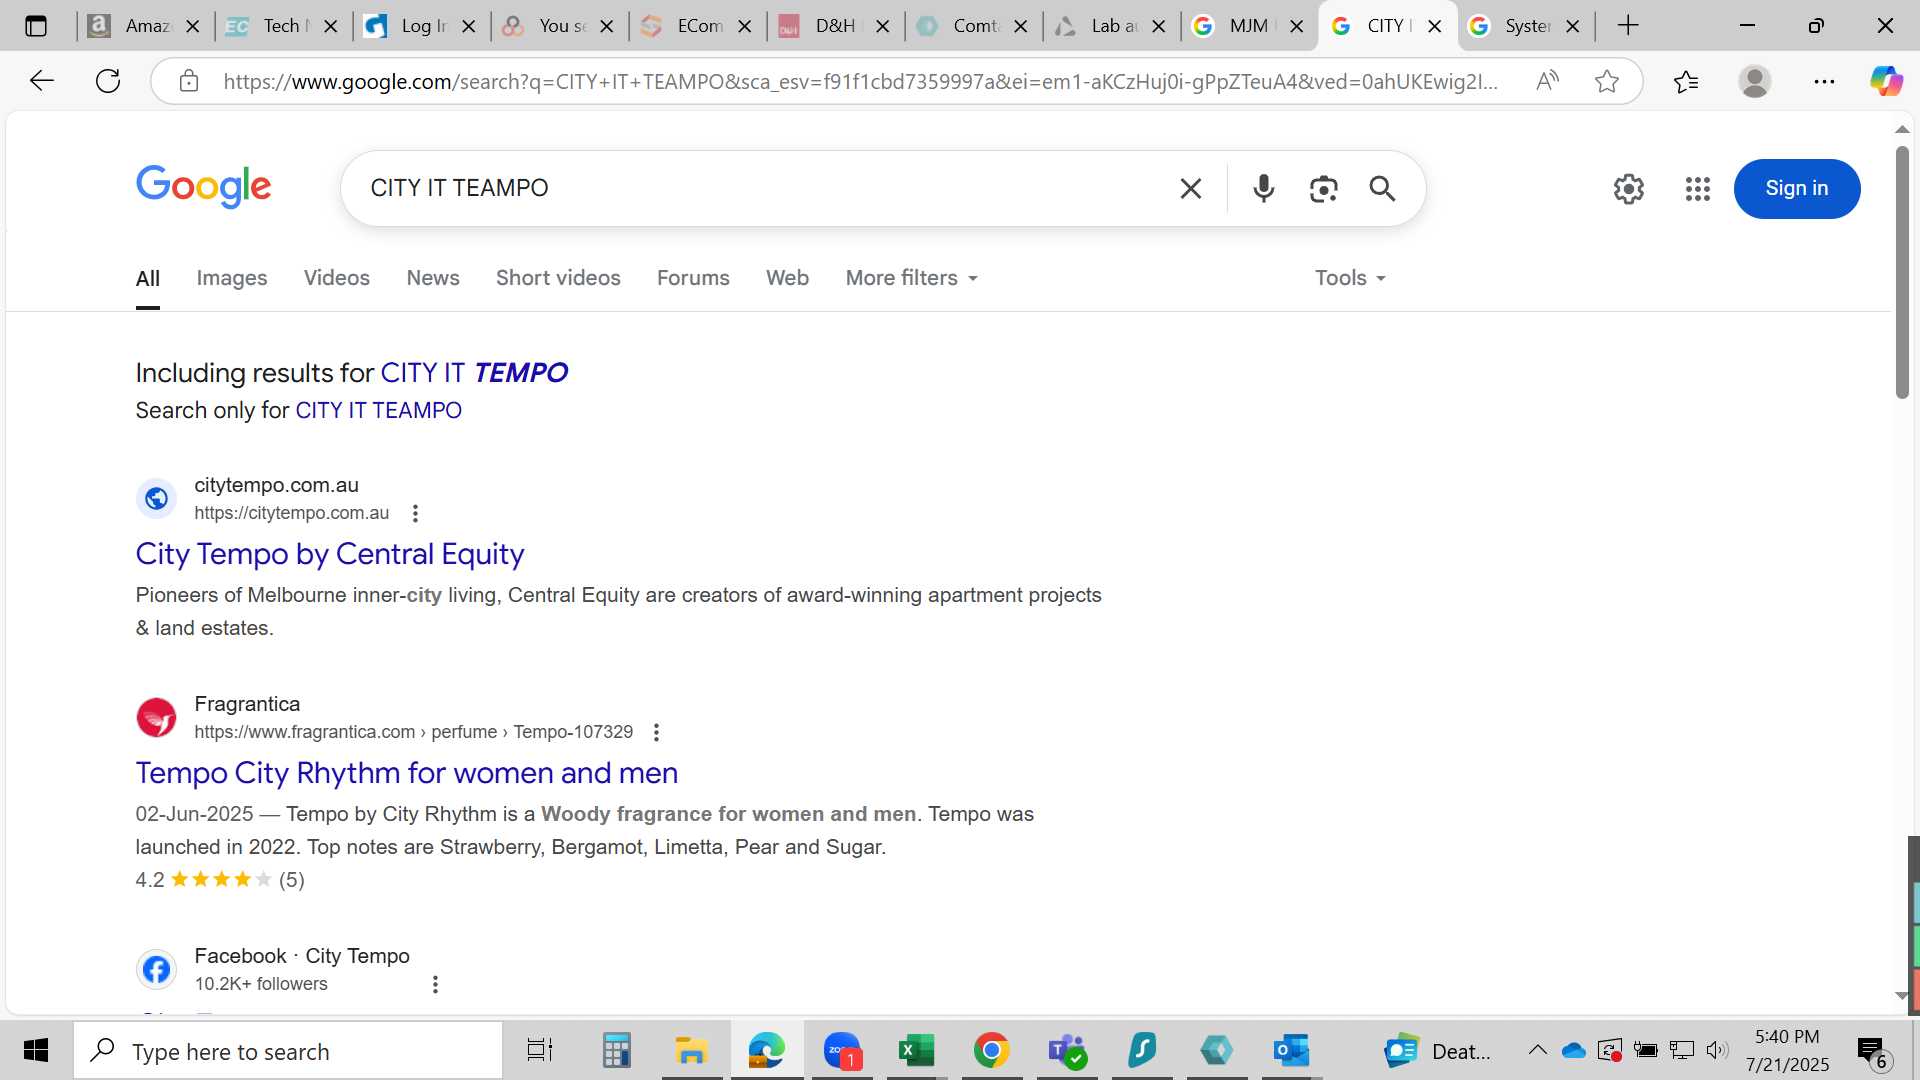Select the All results tab
1920x1080 pixels.
[x=147, y=278]
